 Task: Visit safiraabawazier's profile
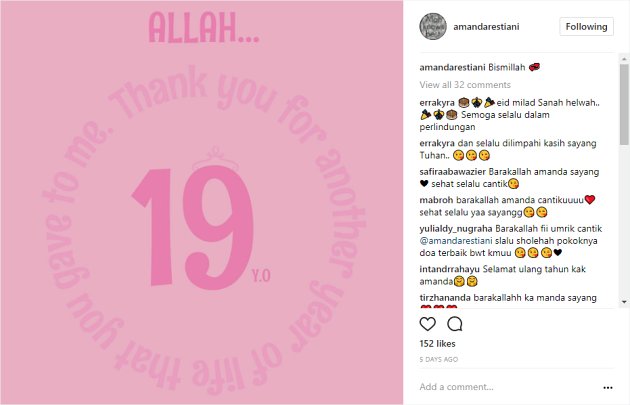coord(452,172)
